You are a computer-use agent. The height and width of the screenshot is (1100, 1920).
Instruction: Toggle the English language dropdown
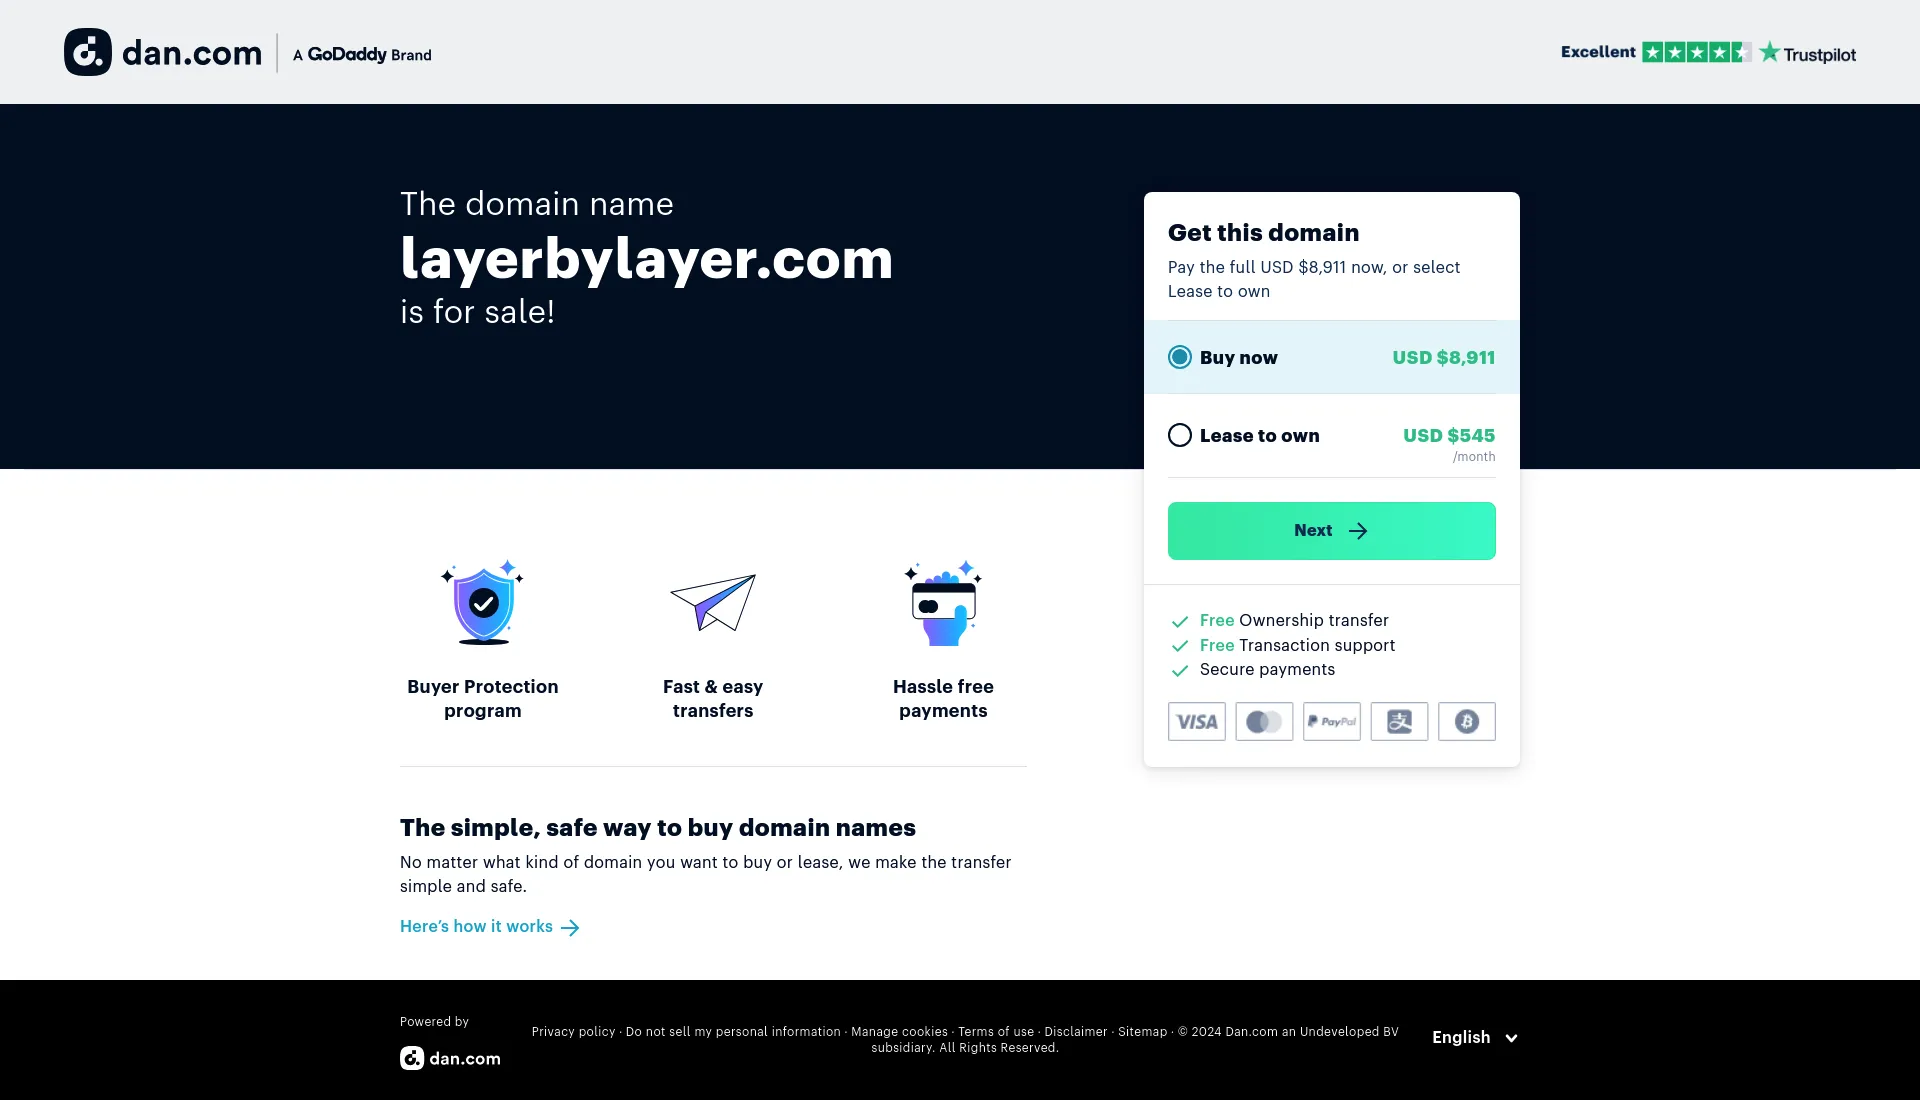click(1476, 1037)
